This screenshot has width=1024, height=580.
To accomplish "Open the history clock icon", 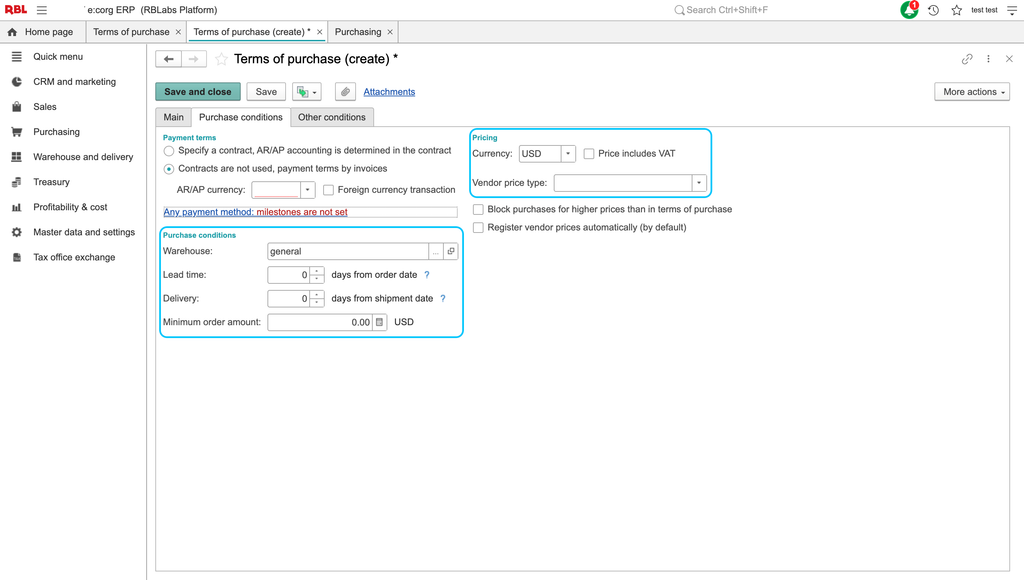I will [x=933, y=10].
